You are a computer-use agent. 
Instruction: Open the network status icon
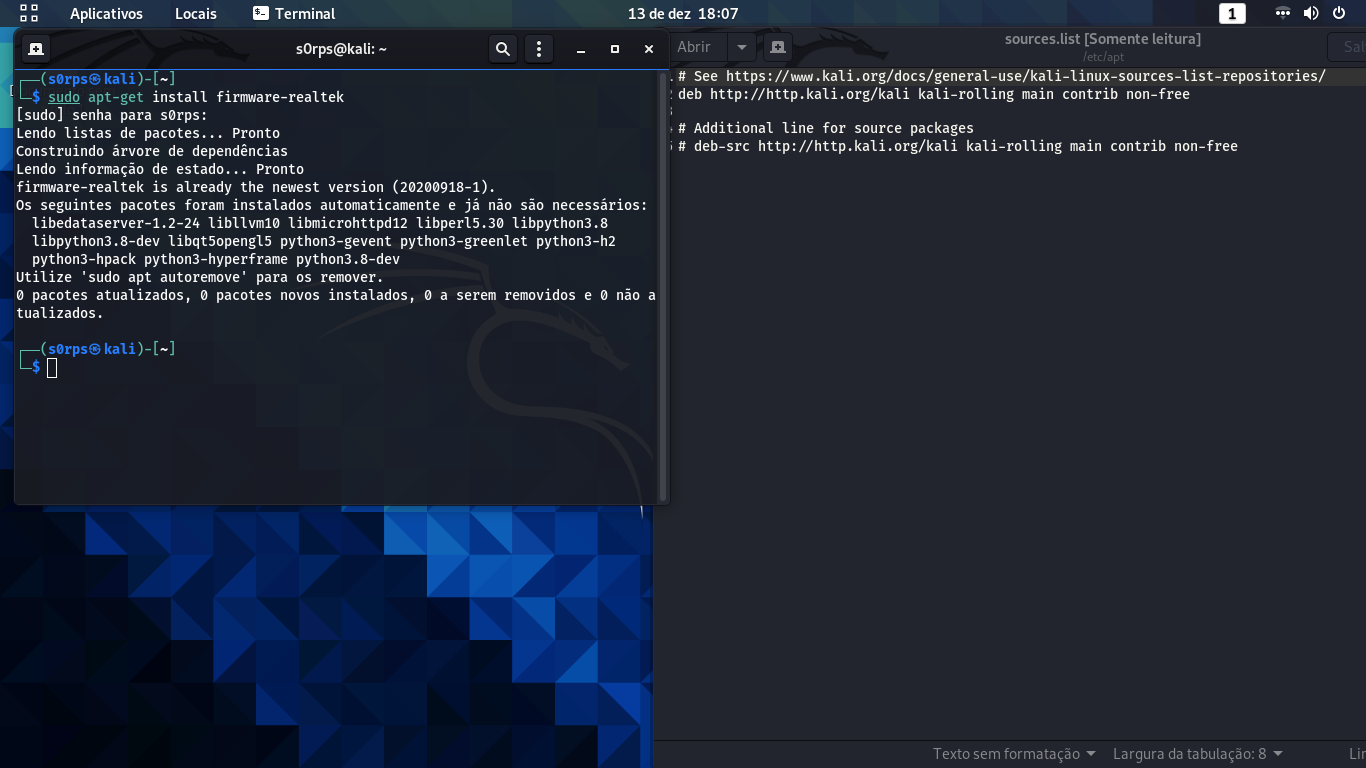1283,14
